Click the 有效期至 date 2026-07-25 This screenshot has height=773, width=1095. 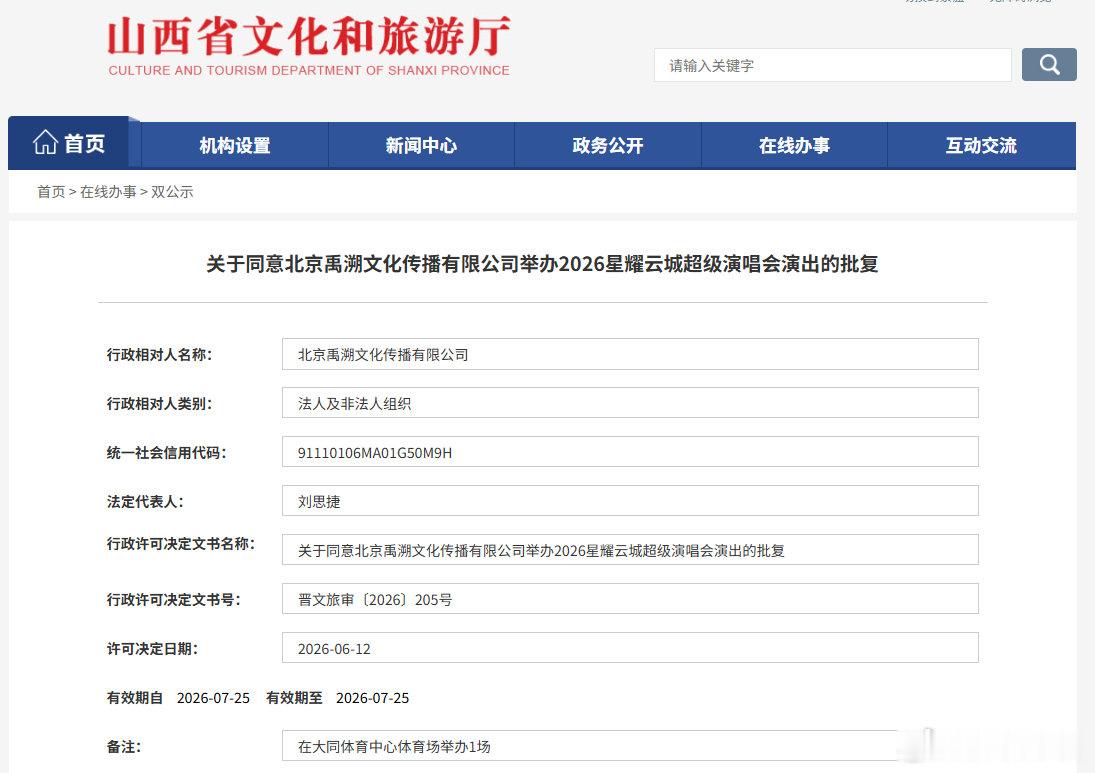[372, 698]
